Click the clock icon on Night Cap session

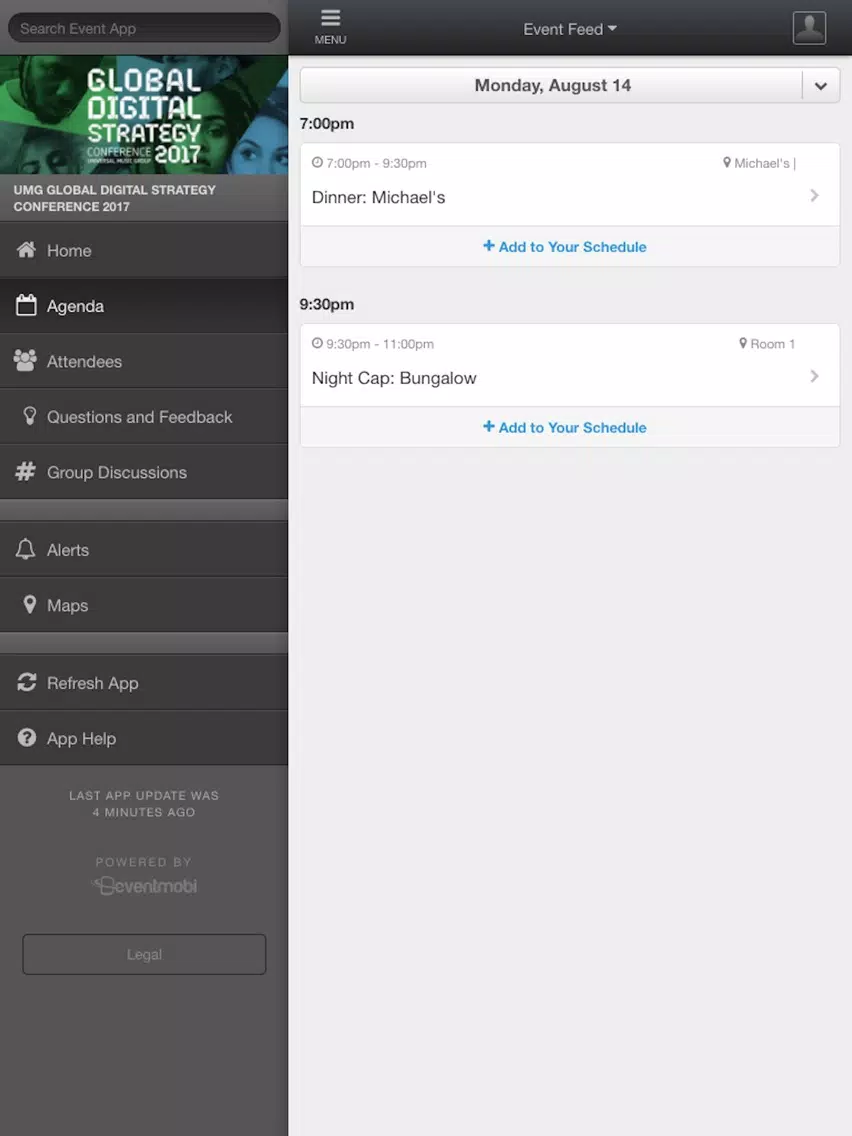tap(317, 343)
